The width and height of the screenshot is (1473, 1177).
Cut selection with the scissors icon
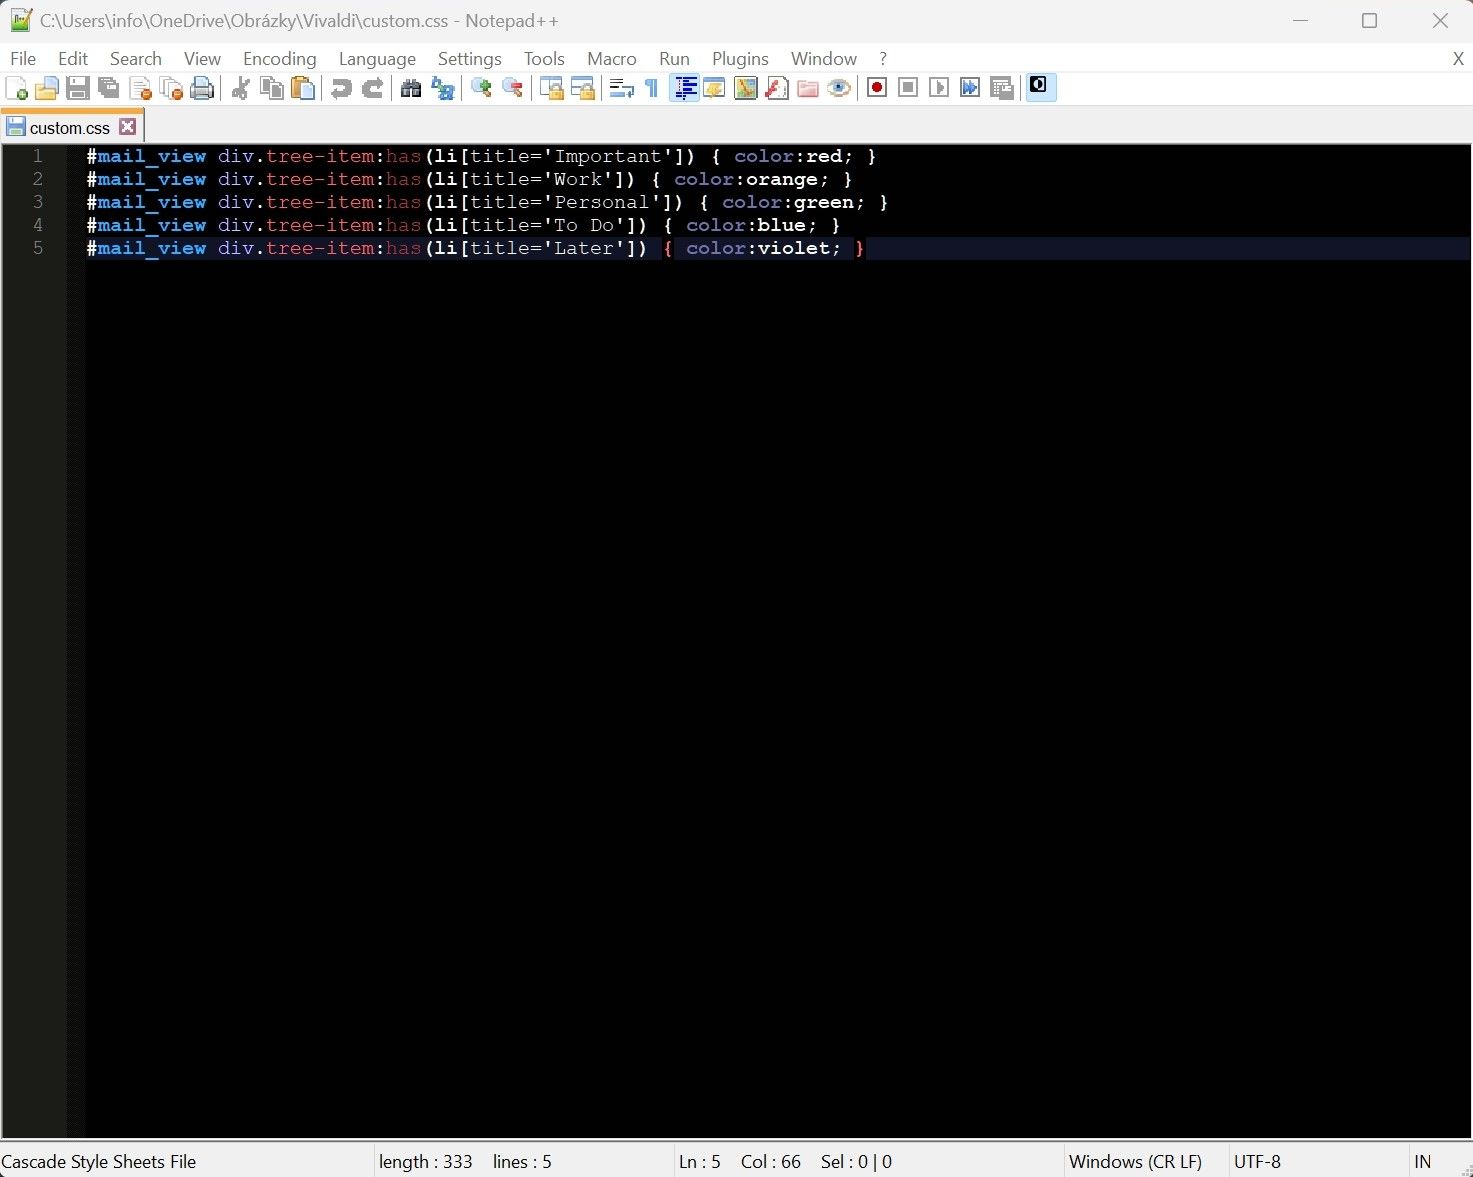240,88
